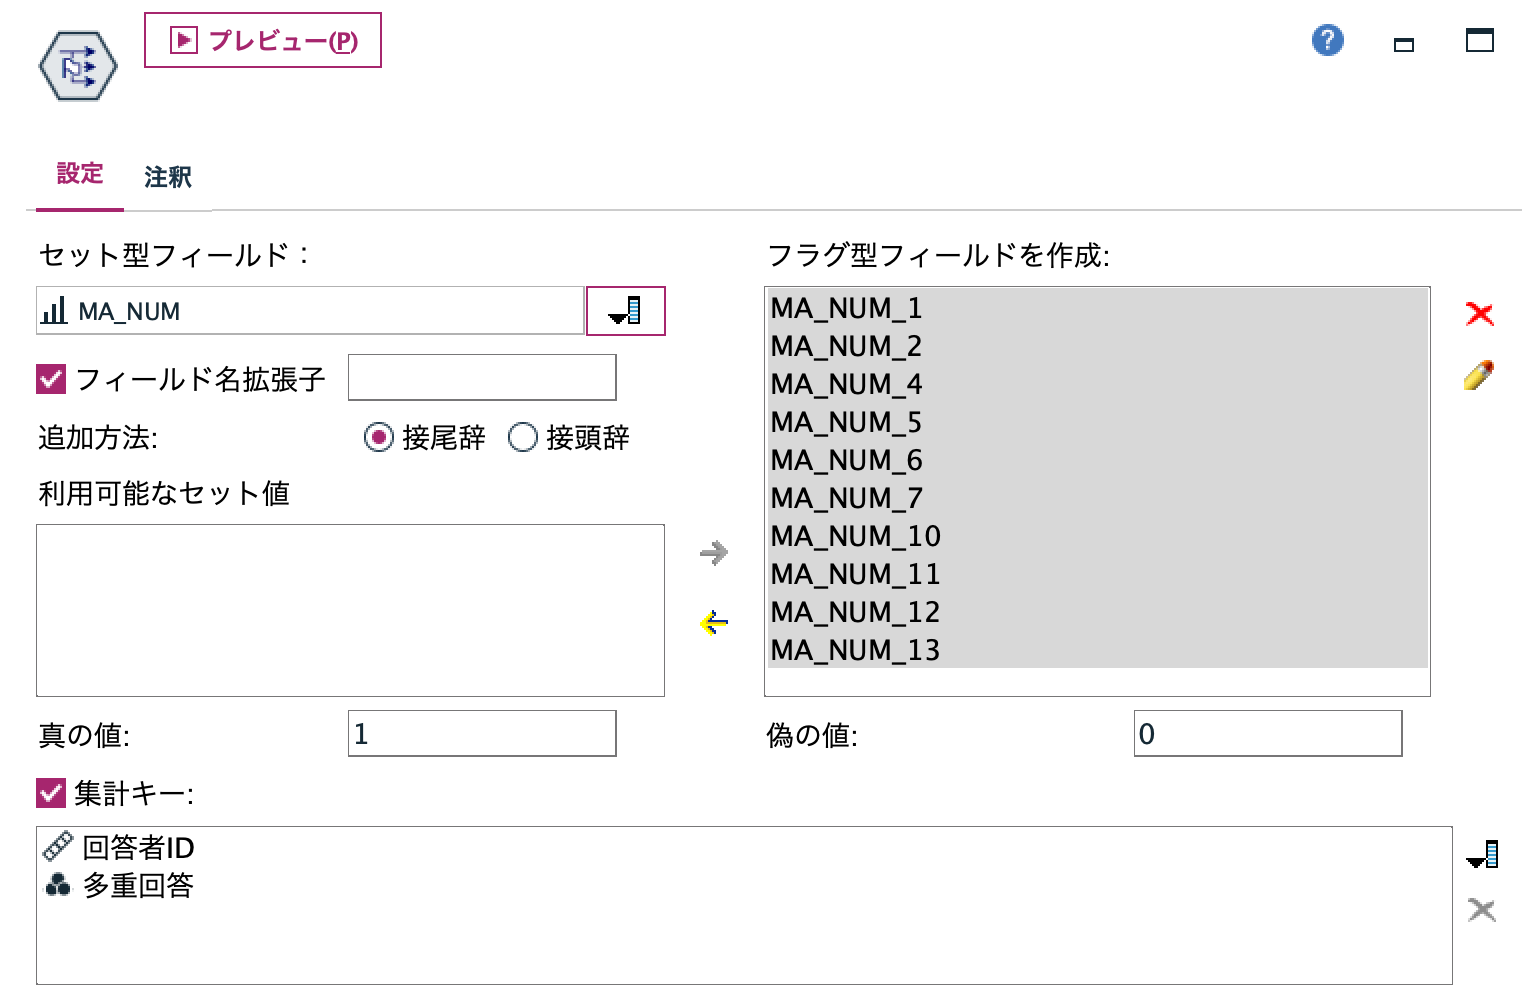Select the 接尾辞 radio button
The width and height of the screenshot is (1538, 998).
[378, 438]
